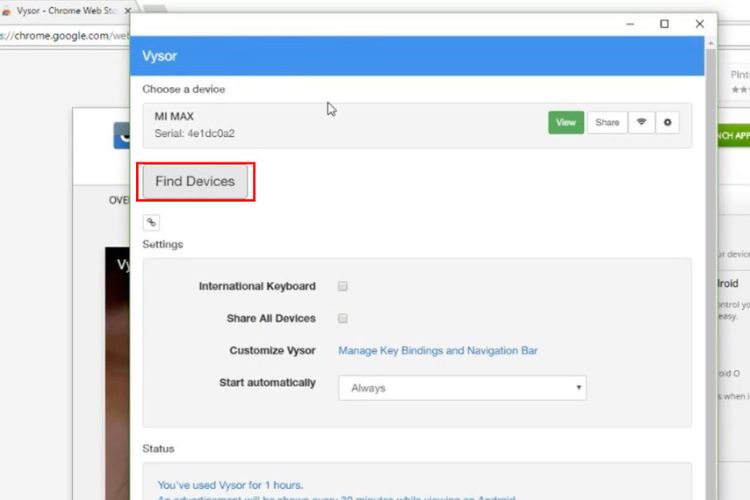750x500 pixels.
Task: Click the Vysor window vertical scrollbar
Action: pyautogui.click(x=711, y=273)
